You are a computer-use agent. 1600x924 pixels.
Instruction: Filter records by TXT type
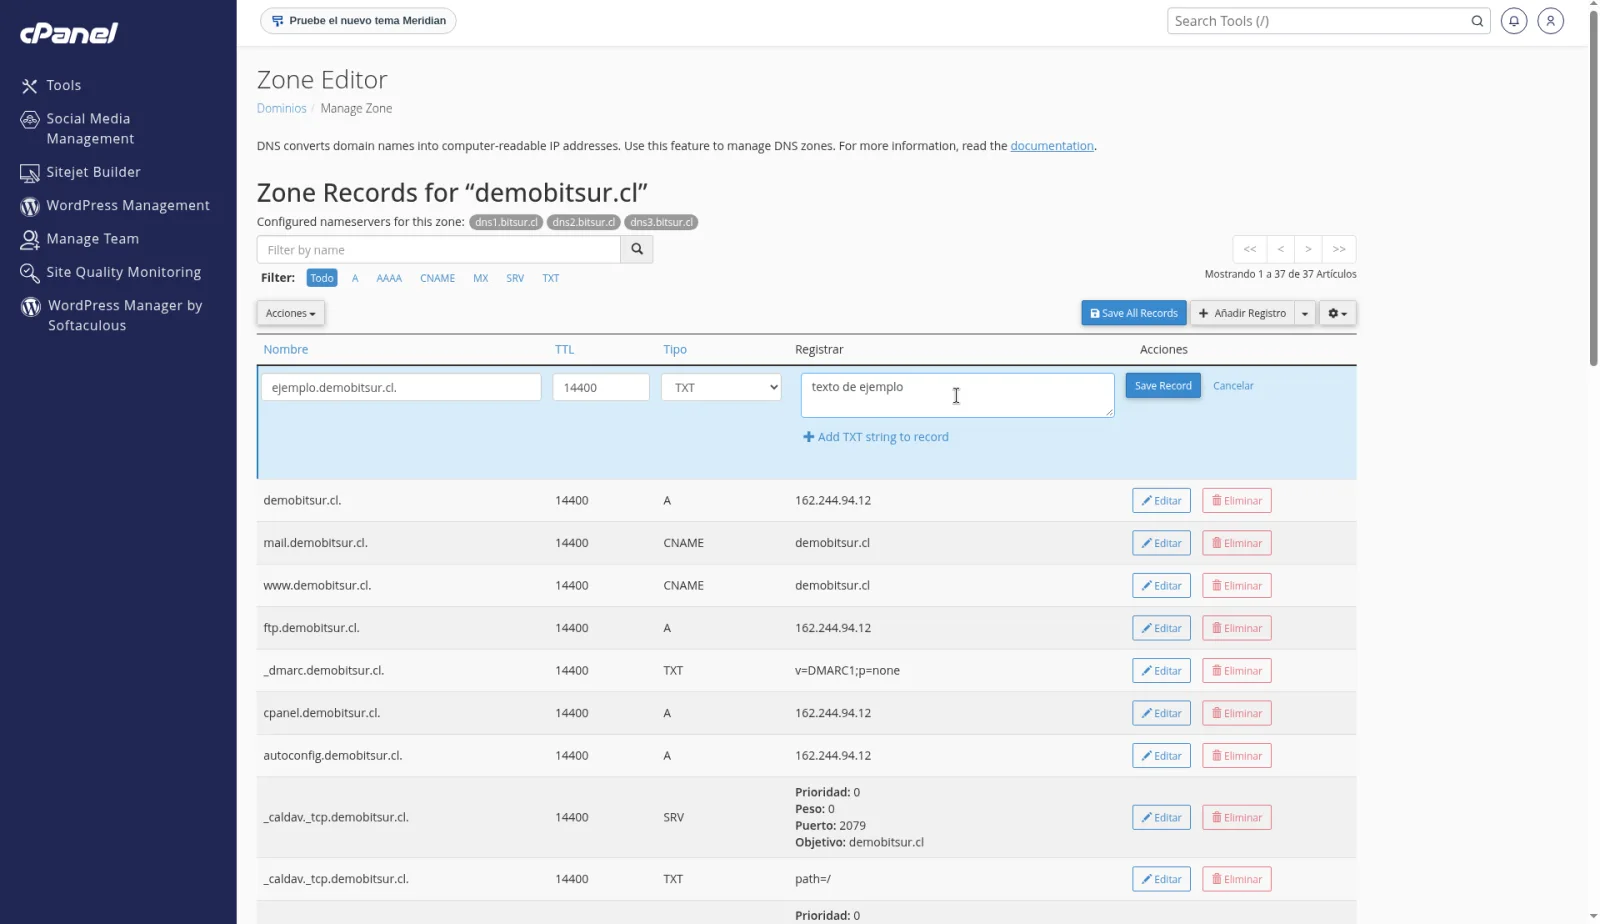(x=551, y=278)
